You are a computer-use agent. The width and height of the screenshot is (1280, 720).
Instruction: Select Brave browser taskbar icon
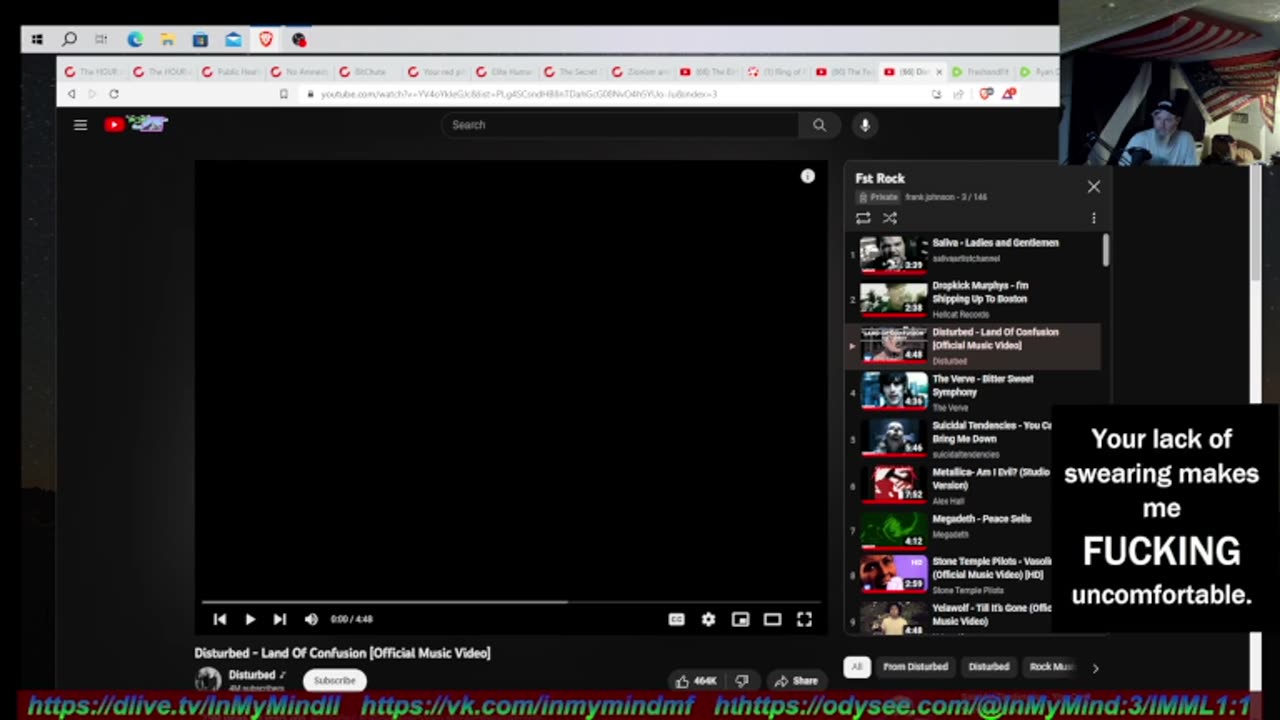coord(266,40)
